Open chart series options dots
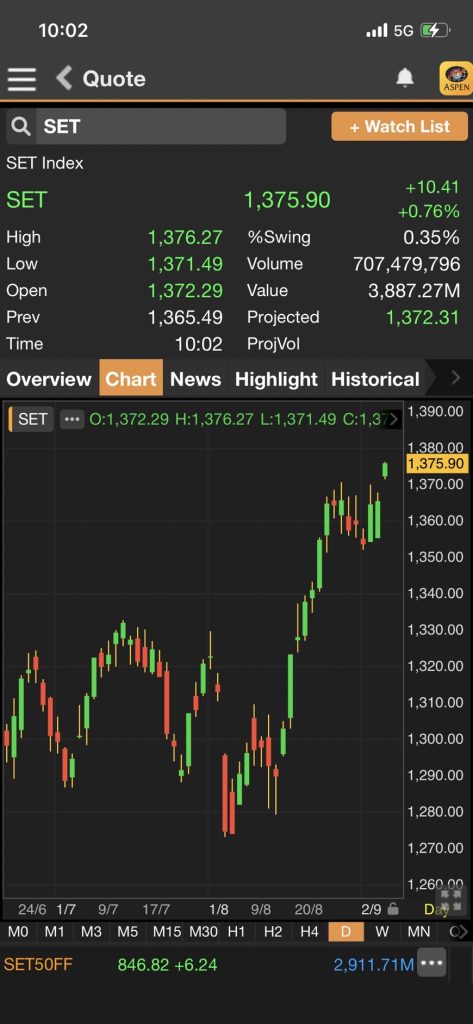The image size is (473, 1024). (72, 419)
